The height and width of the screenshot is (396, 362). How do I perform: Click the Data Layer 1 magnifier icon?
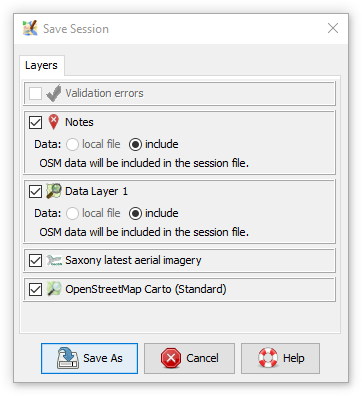tap(53, 191)
